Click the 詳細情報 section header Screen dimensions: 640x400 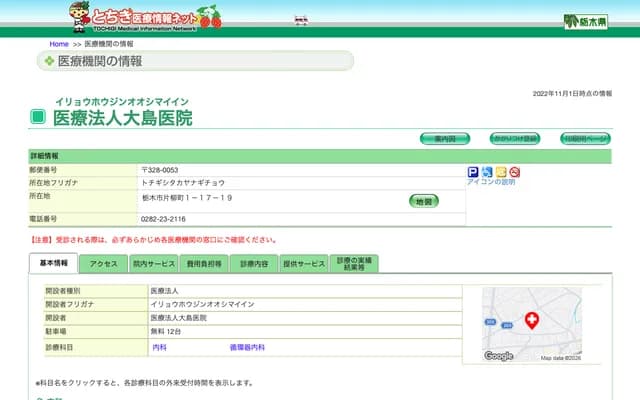pos(320,156)
